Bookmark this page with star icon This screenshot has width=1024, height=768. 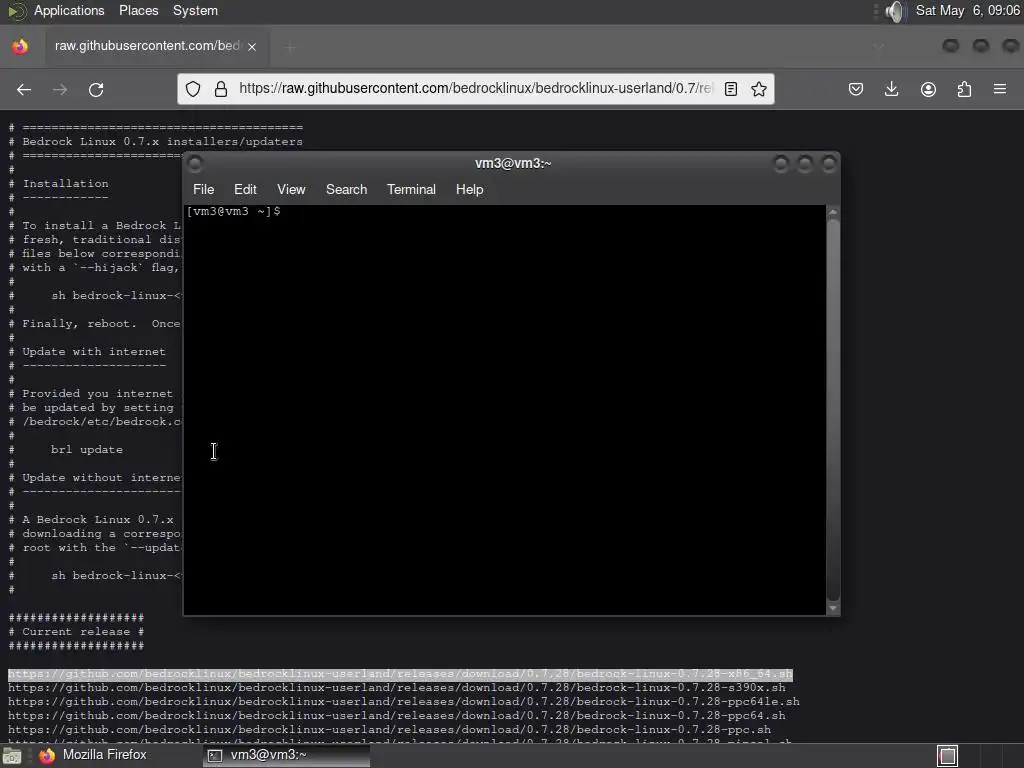click(x=759, y=89)
